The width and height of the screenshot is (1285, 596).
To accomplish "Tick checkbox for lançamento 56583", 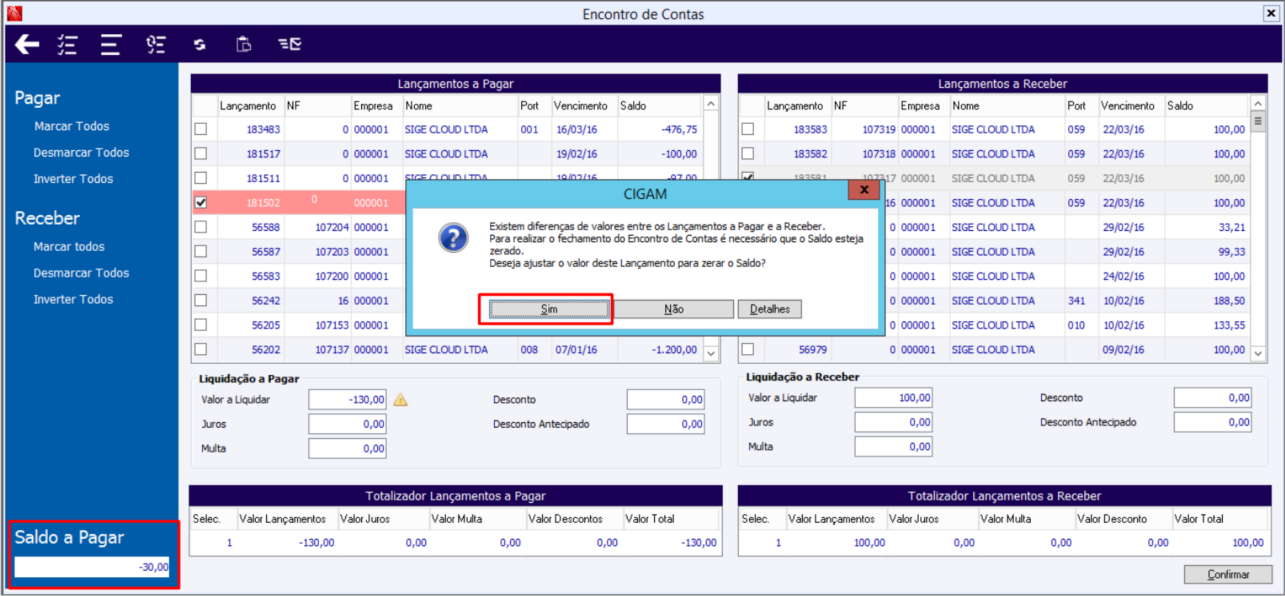I will coord(201,276).
